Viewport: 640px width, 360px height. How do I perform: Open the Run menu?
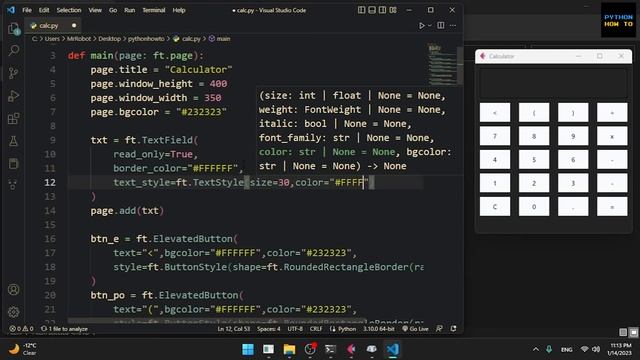pyautogui.click(x=129, y=10)
